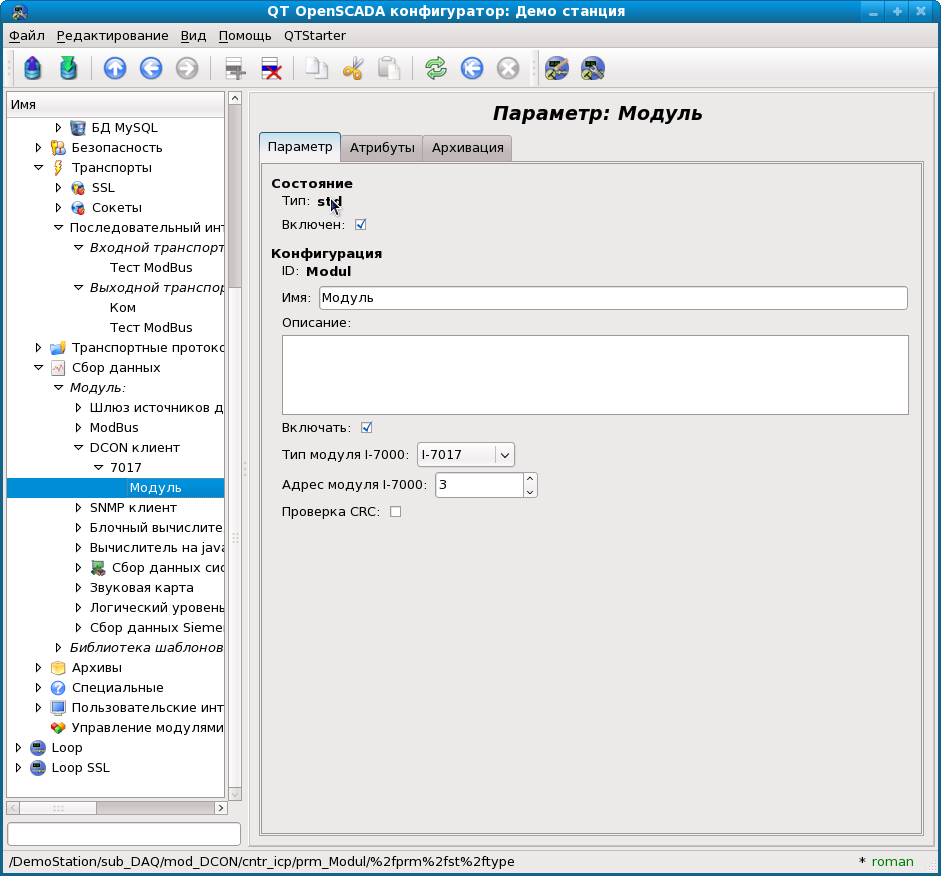Open the Редактирование menu
The width and height of the screenshot is (941, 876).
112,35
